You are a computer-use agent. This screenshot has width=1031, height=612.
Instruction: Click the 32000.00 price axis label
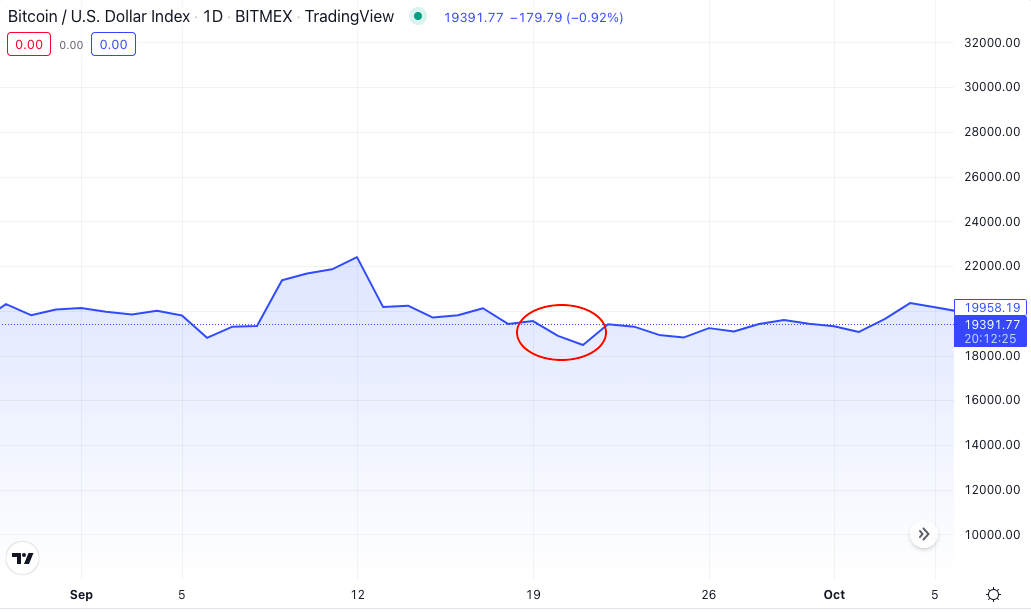coord(992,43)
